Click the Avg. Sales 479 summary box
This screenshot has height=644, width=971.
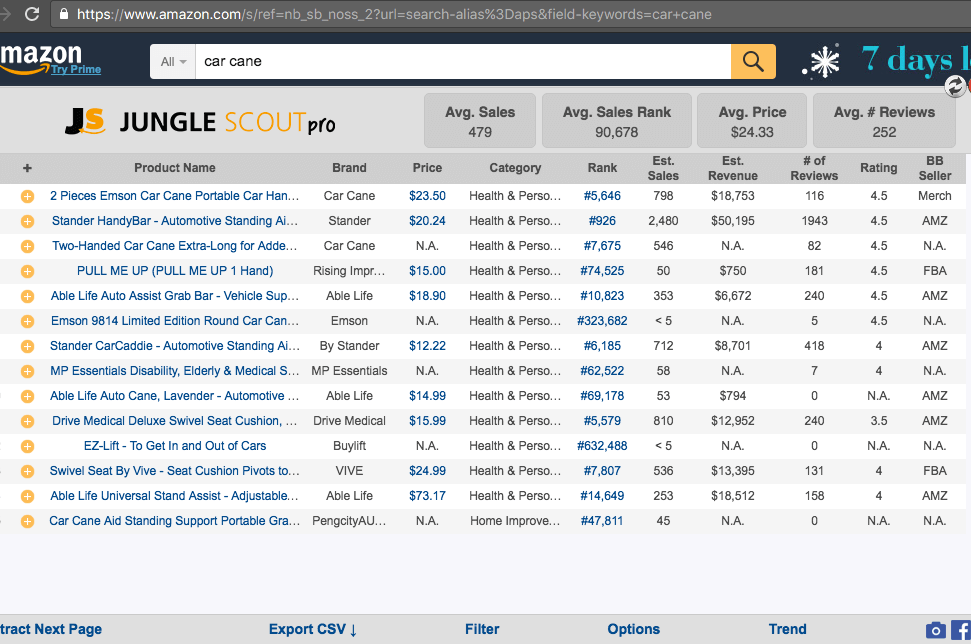click(x=480, y=121)
